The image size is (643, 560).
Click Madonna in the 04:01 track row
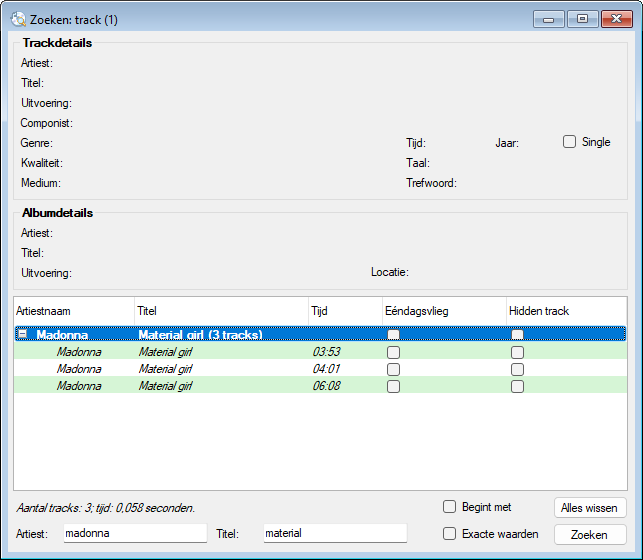[x=79, y=369]
